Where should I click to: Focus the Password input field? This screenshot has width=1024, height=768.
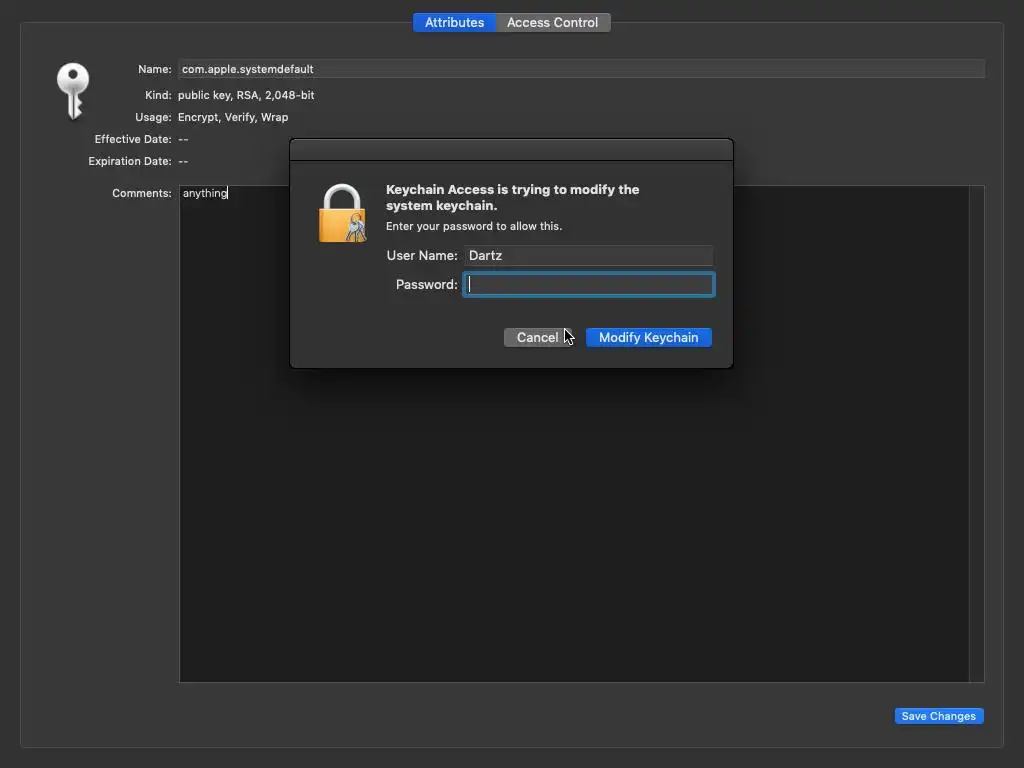589,285
